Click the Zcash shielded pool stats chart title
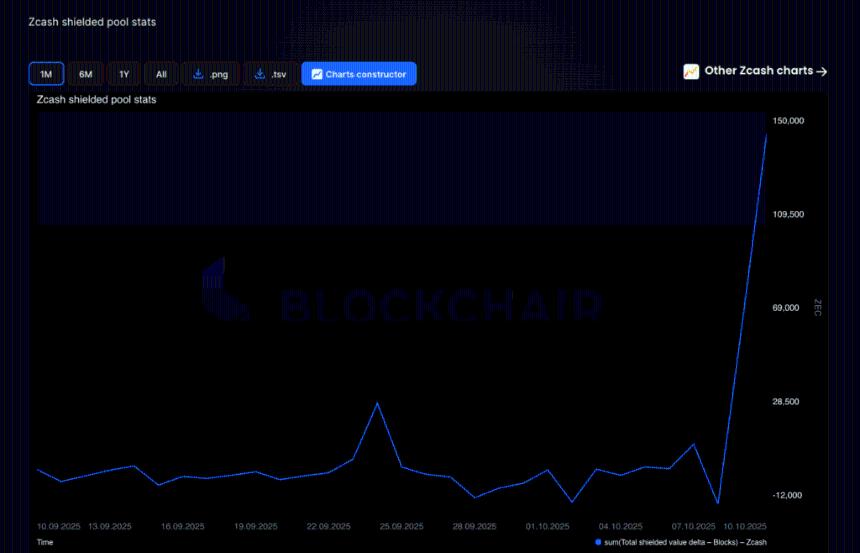860x553 pixels. pos(96,100)
